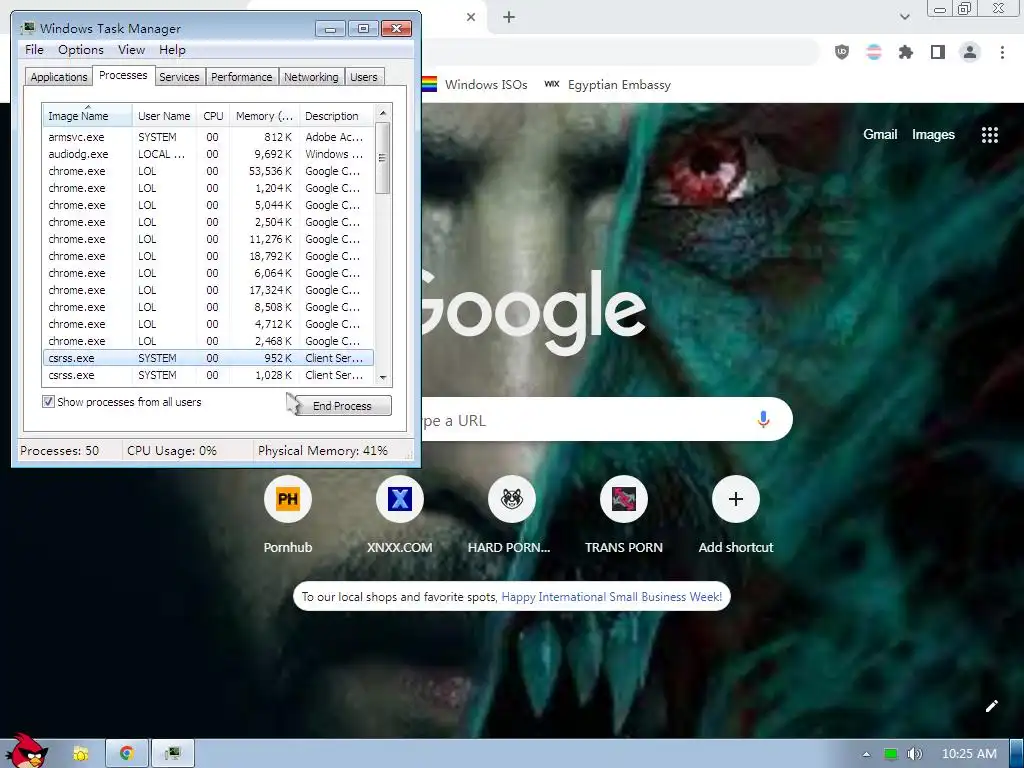Screen dimensions: 1024x768
Task: Toggle the Chrome side panel icon
Action: coord(938,52)
